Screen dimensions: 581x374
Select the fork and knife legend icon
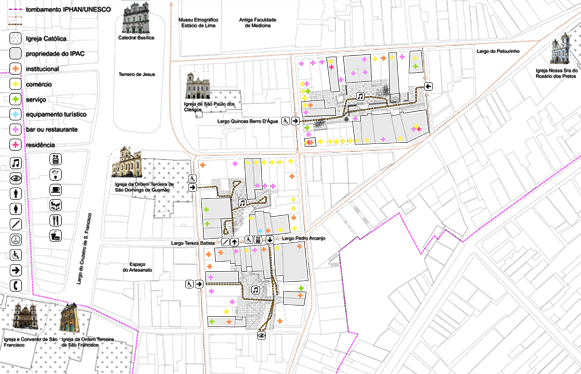56,221
